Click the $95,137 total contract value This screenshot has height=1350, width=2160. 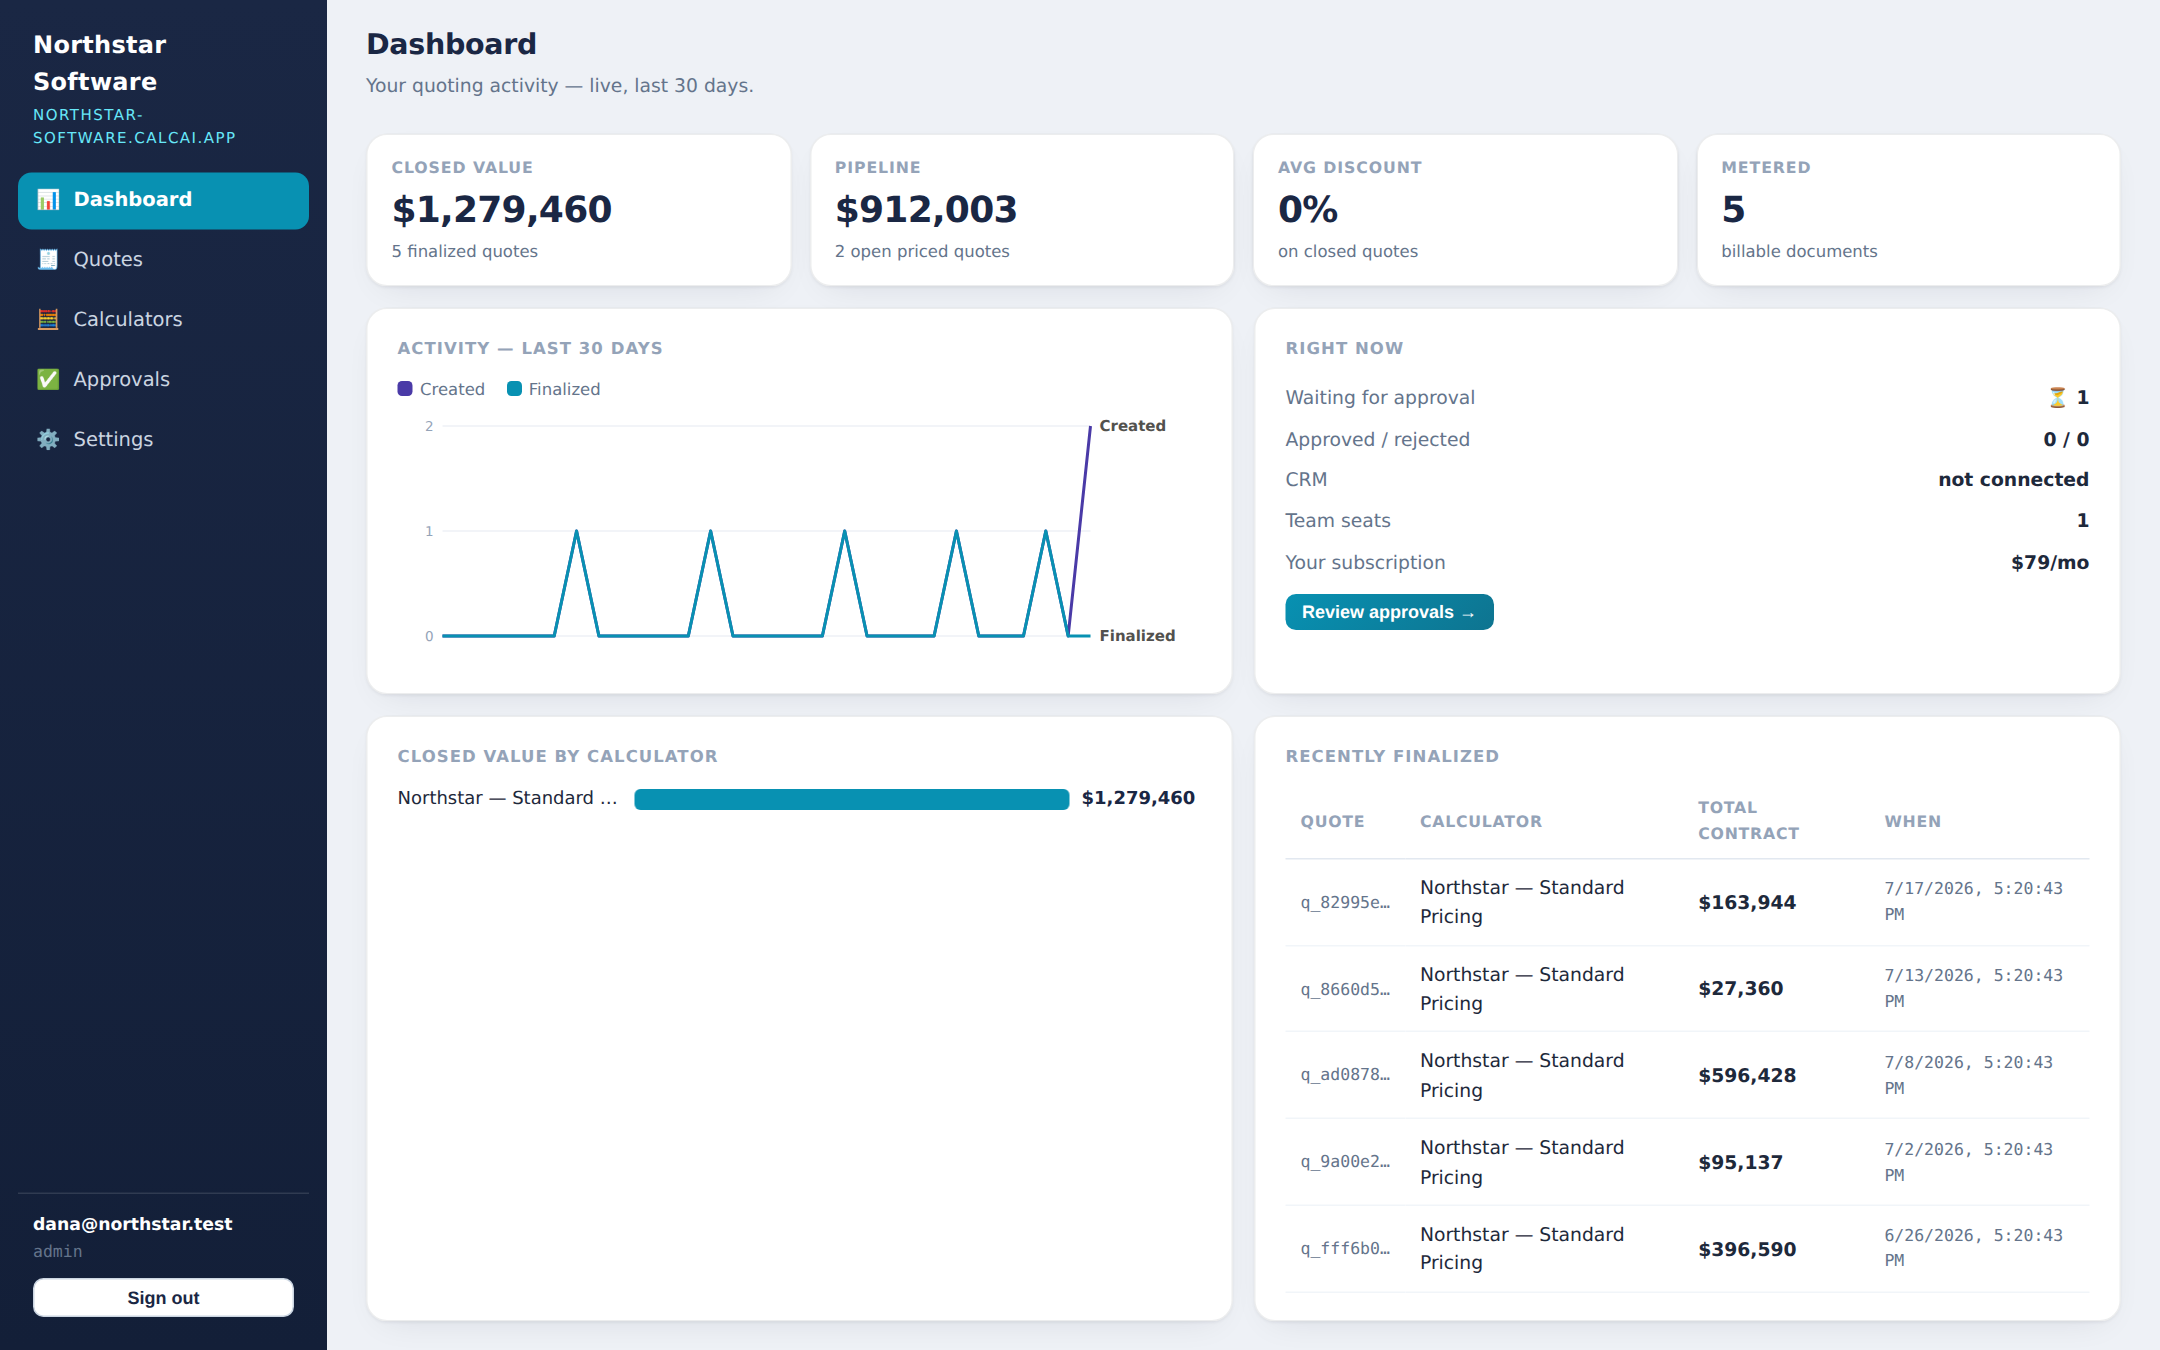click(1740, 1163)
